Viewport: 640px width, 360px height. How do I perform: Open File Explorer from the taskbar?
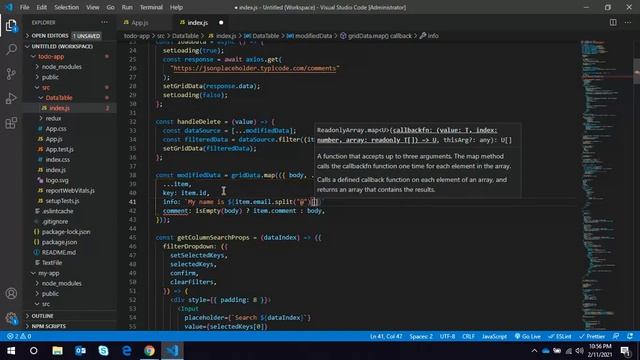tap(57, 351)
